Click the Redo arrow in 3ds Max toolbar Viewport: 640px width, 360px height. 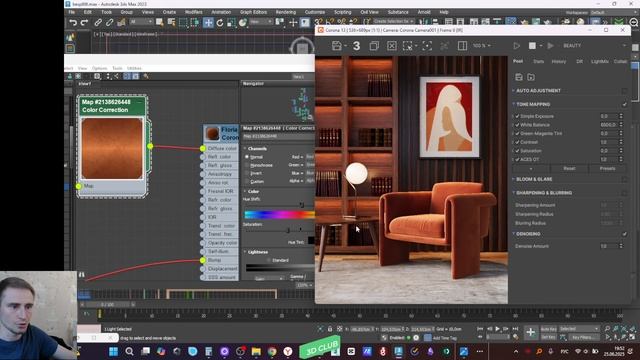84,22
